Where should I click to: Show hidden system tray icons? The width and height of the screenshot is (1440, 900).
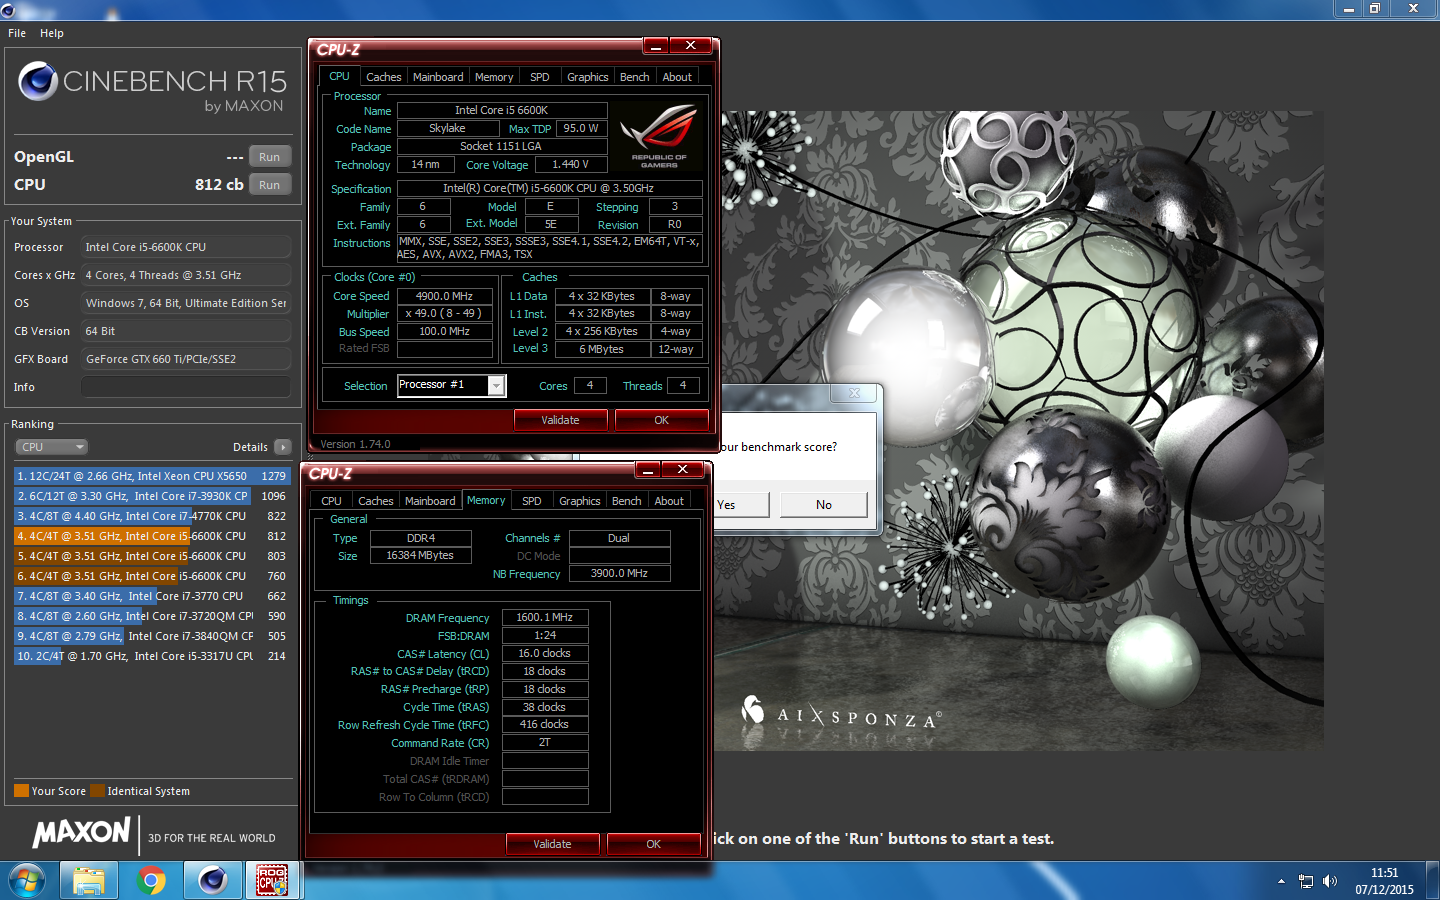[1281, 881]
